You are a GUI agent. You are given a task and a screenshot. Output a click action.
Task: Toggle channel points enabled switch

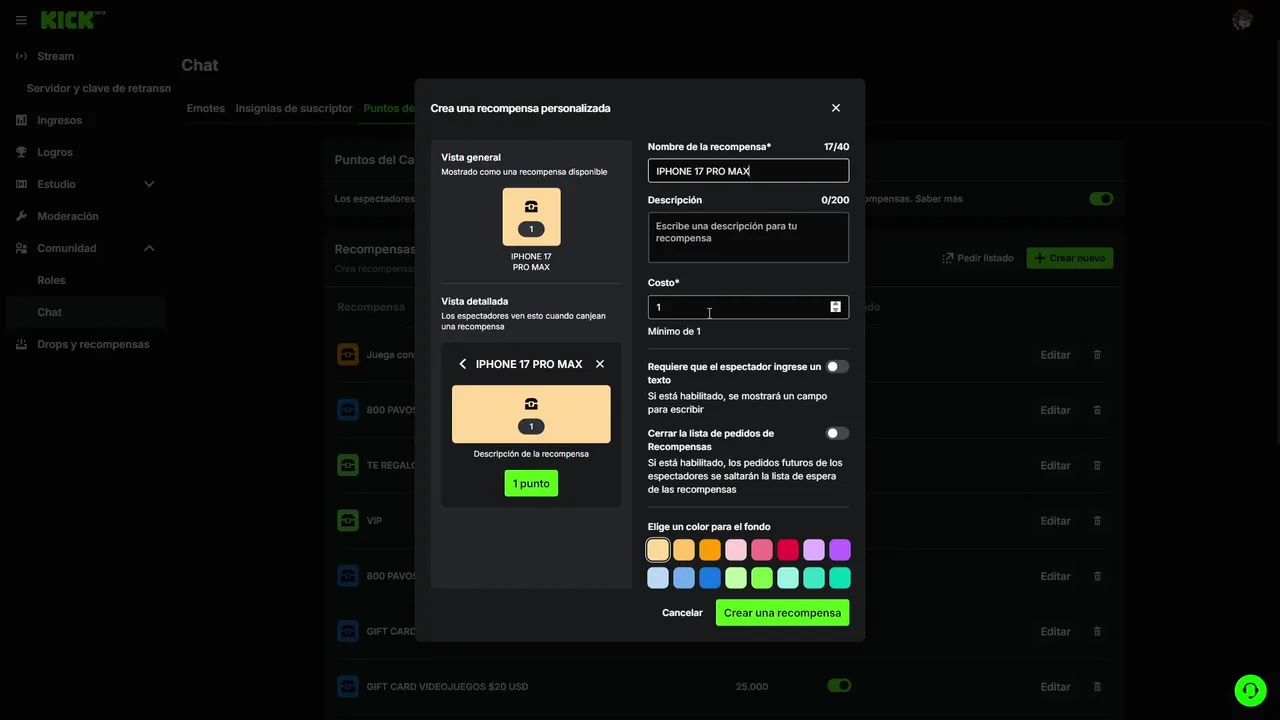1101,199
